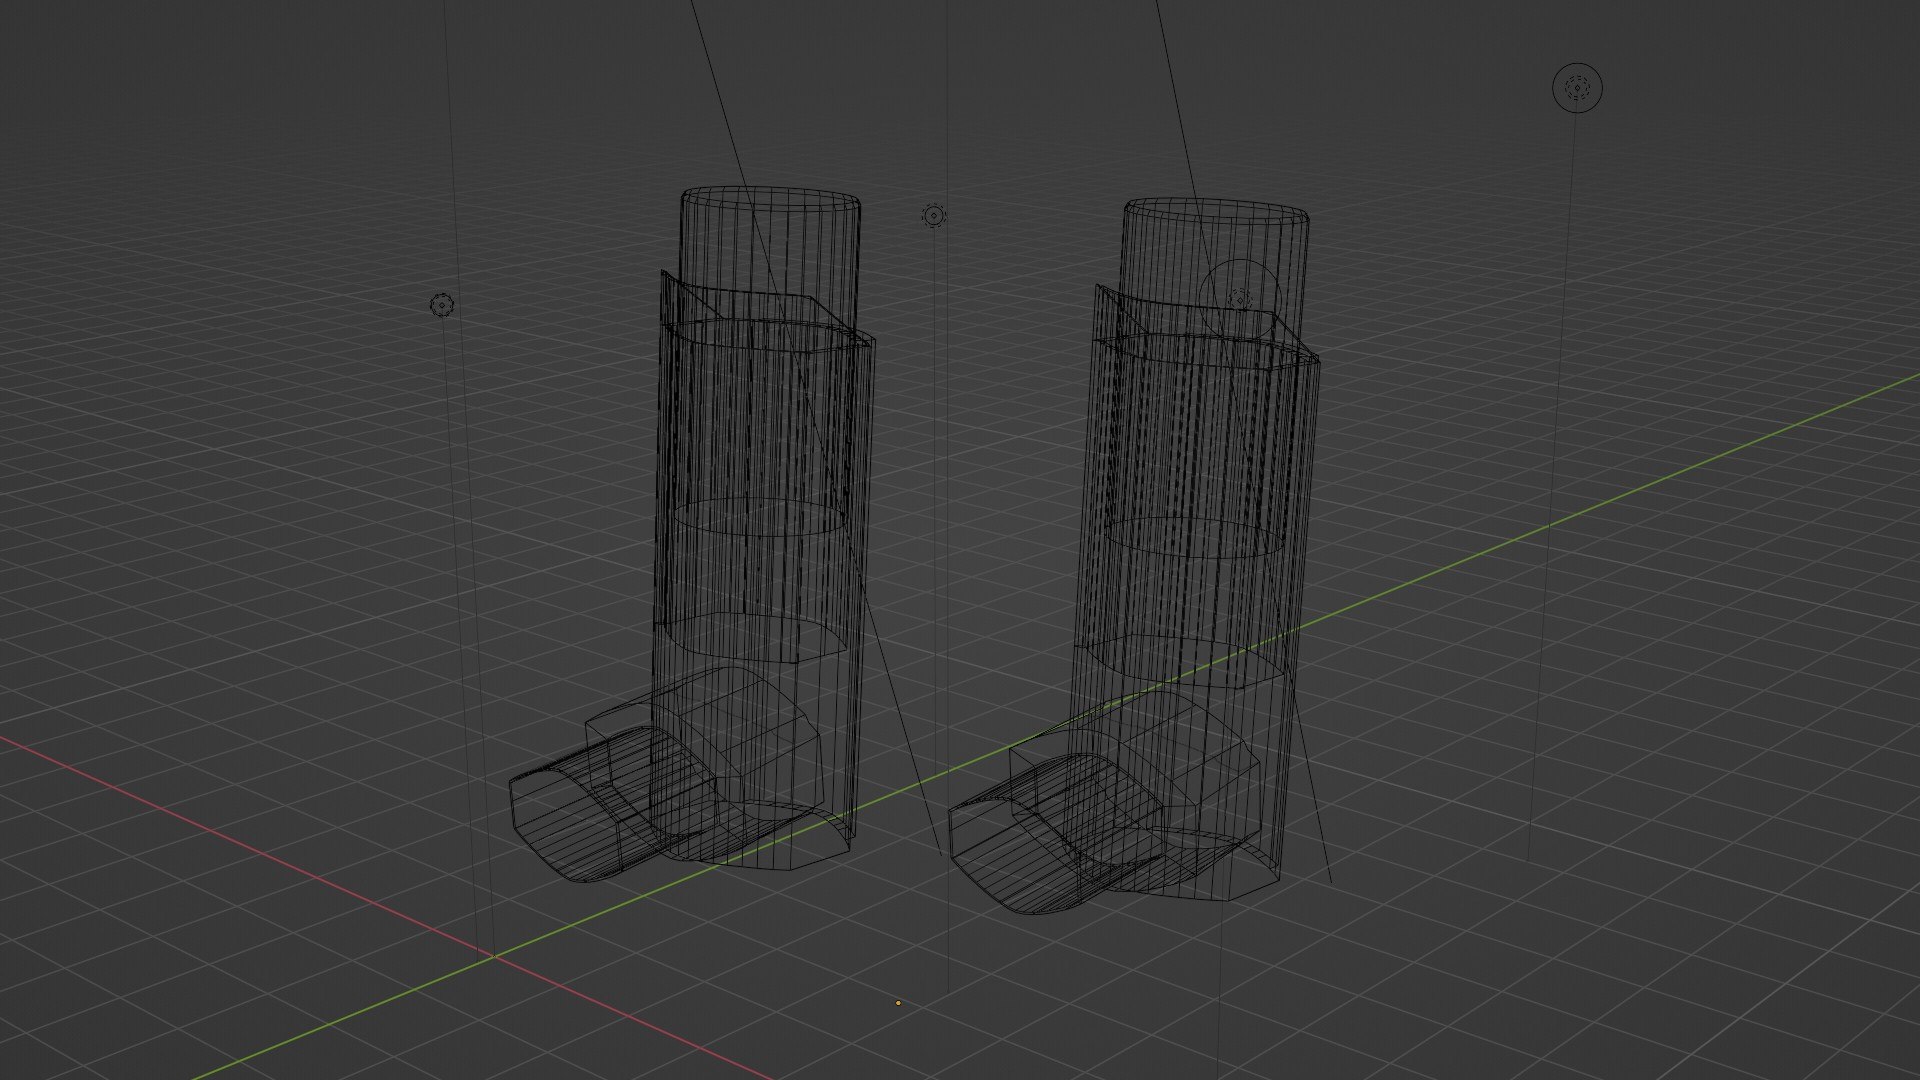Select the light icon between the two inhalers

(933, 215)
